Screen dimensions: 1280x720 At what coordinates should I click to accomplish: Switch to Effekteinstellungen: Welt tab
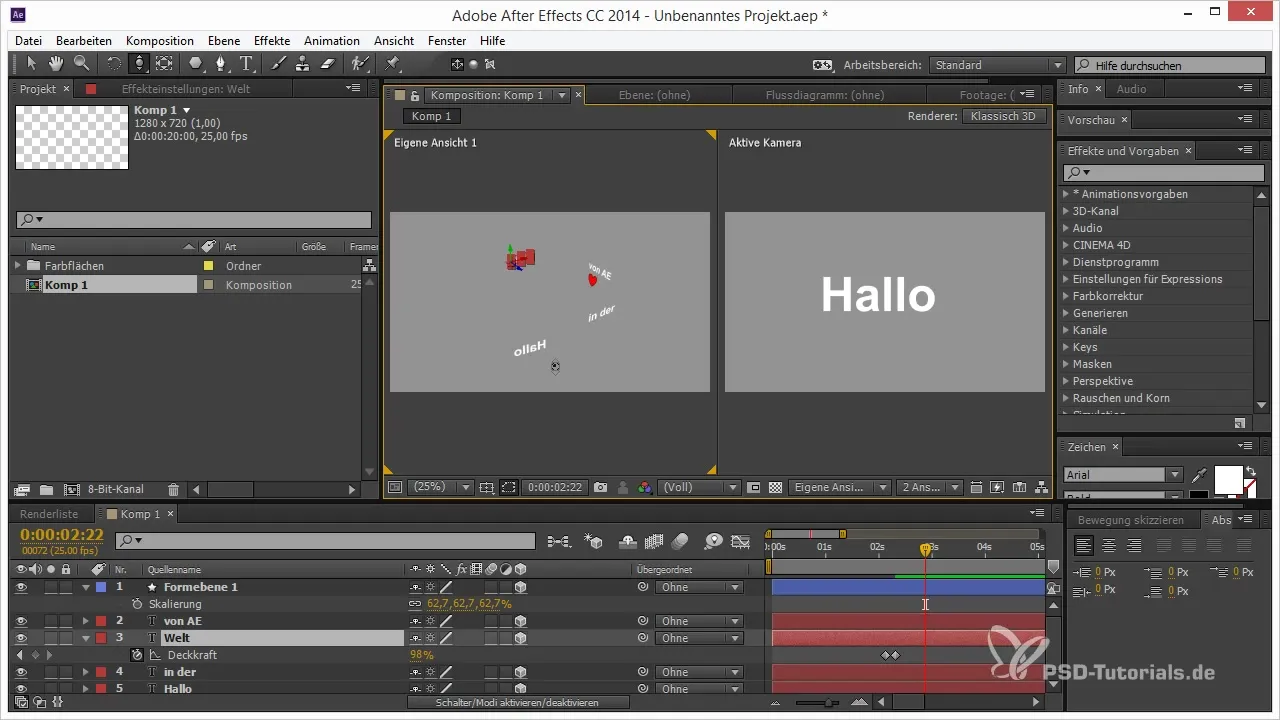186,89
